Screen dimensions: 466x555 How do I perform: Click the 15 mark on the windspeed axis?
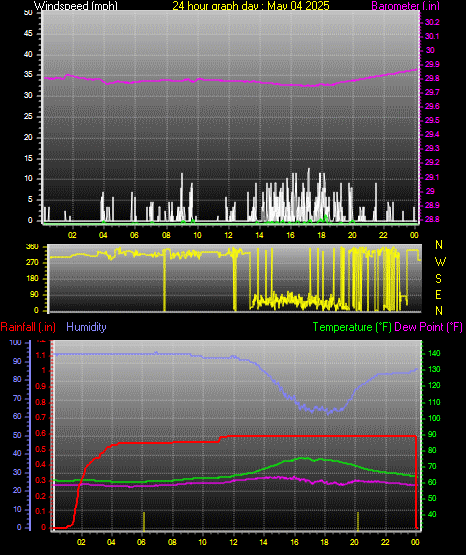coord(28,158)
